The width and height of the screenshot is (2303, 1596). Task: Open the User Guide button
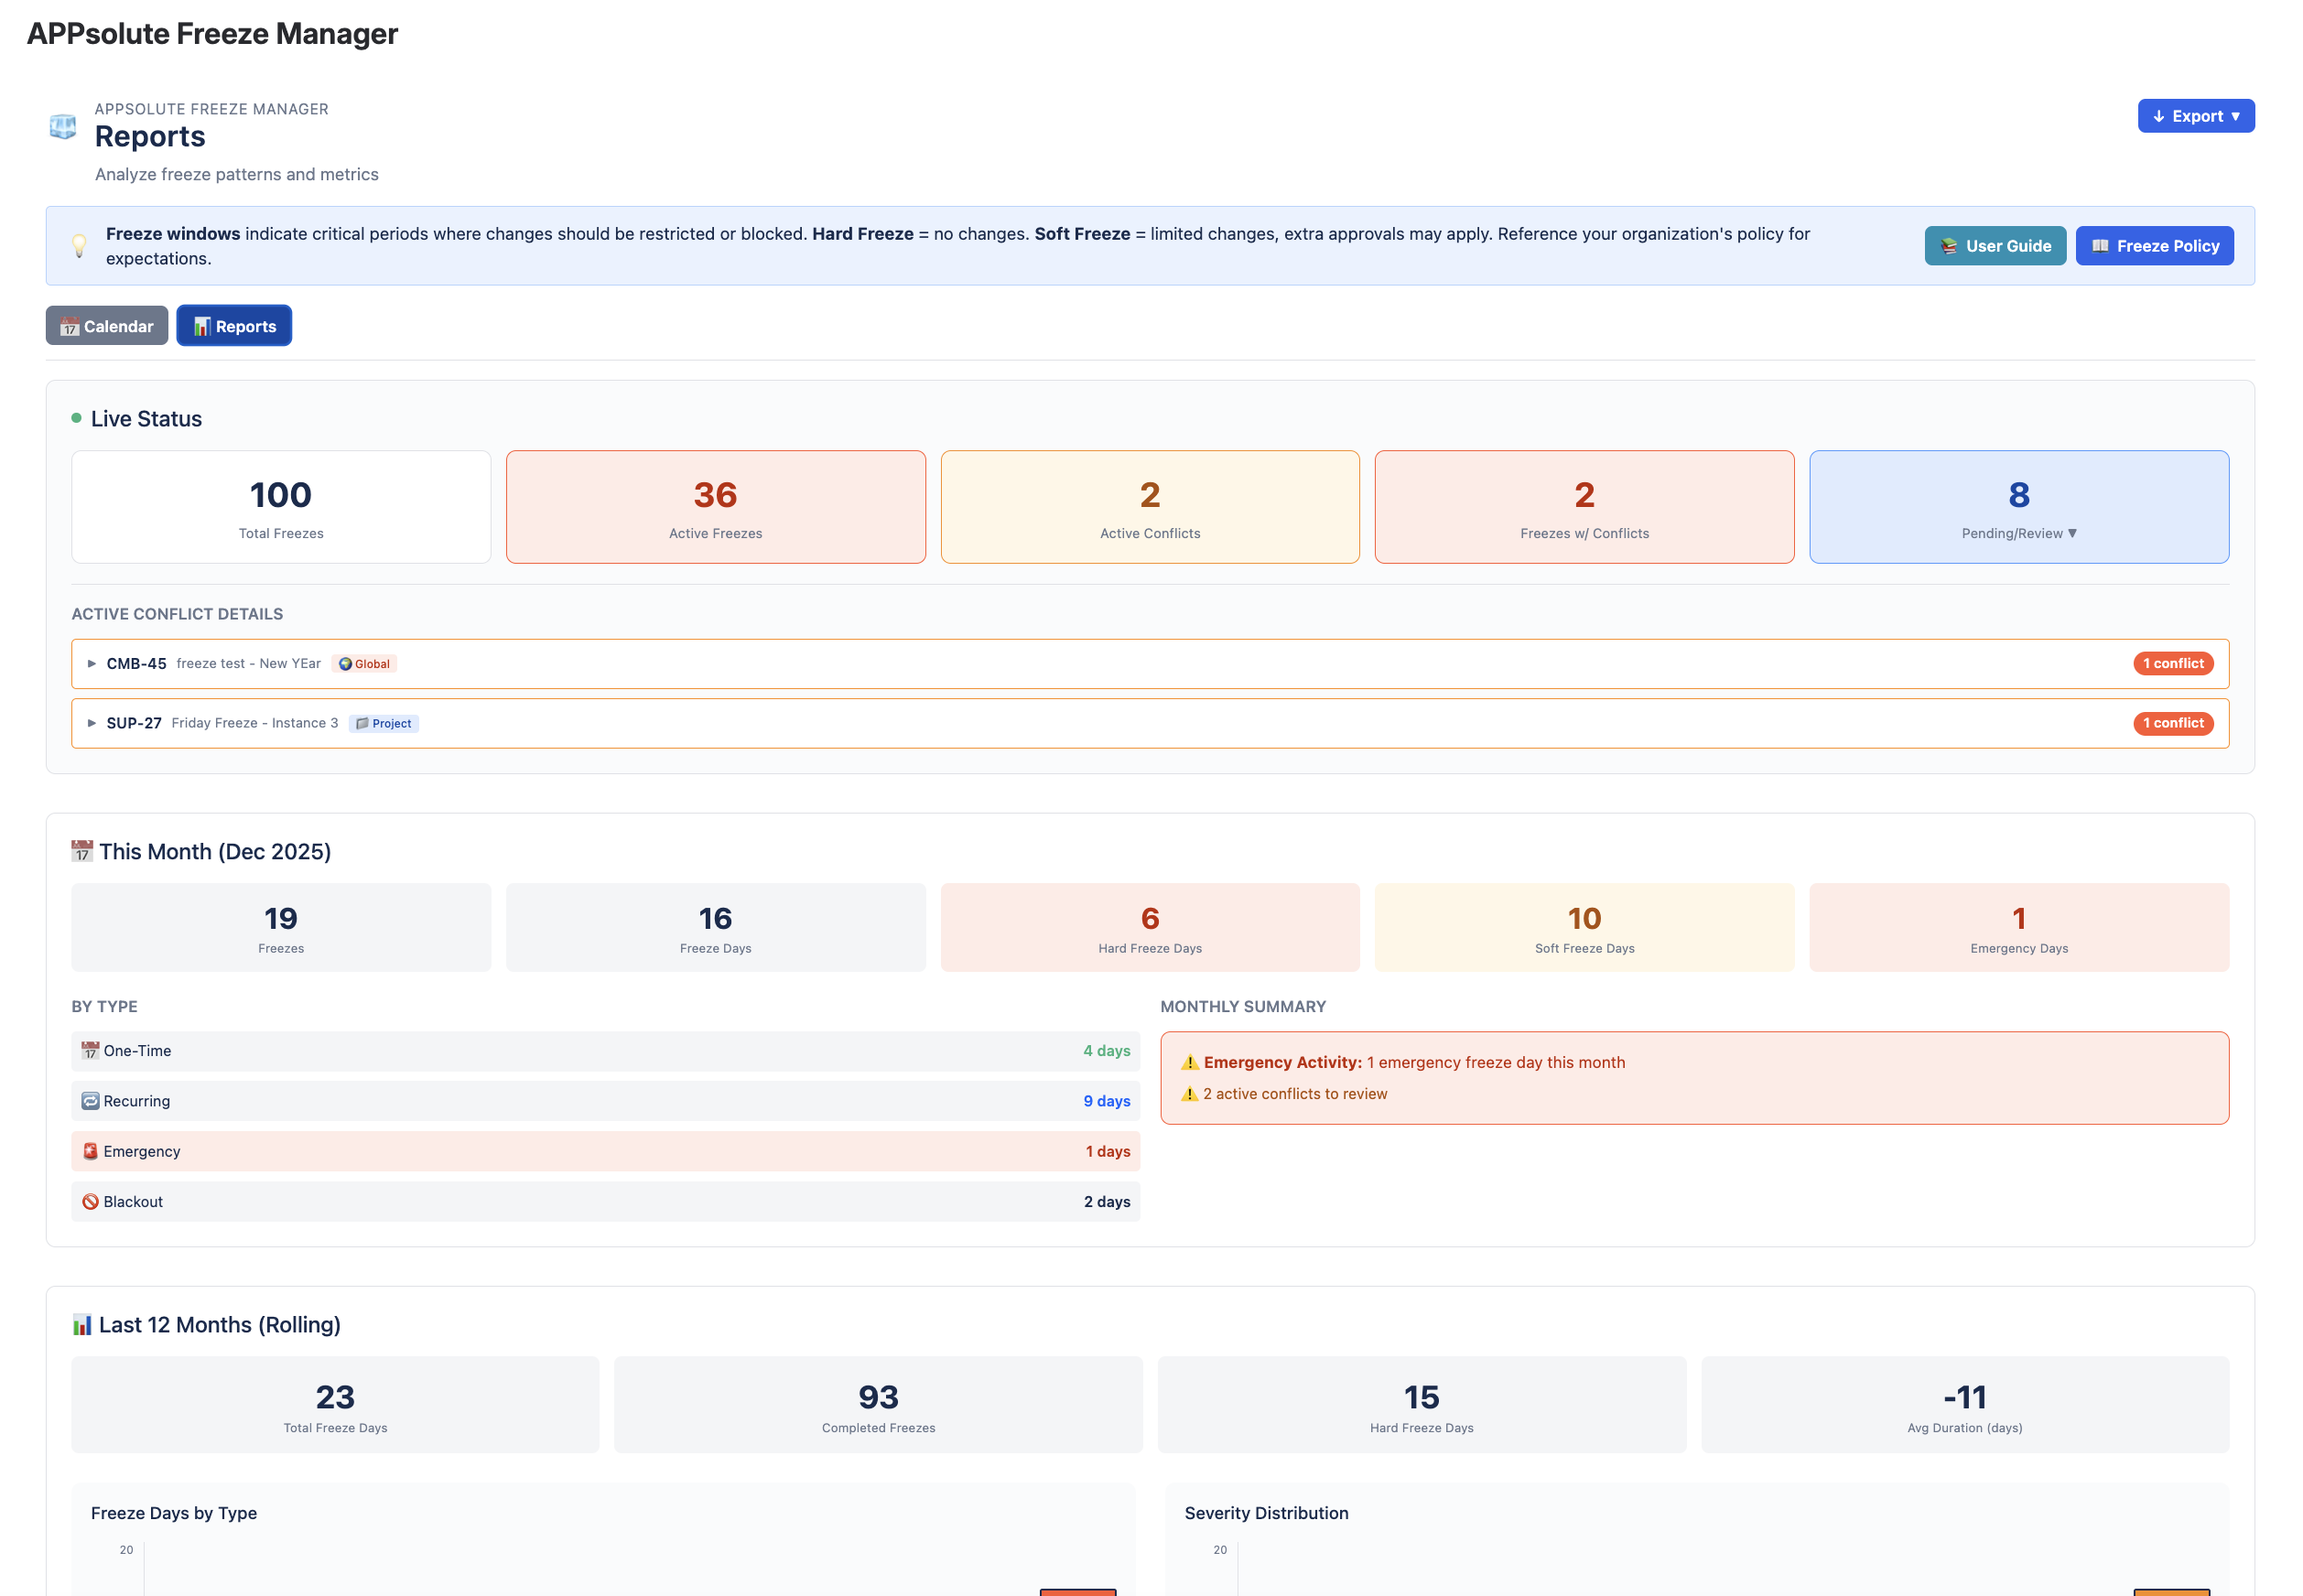tap(1994, 246)
